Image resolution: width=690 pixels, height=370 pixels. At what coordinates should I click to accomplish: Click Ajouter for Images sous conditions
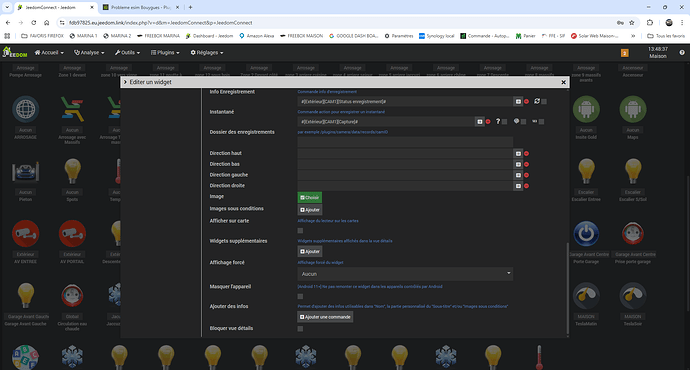coord(309,210)
